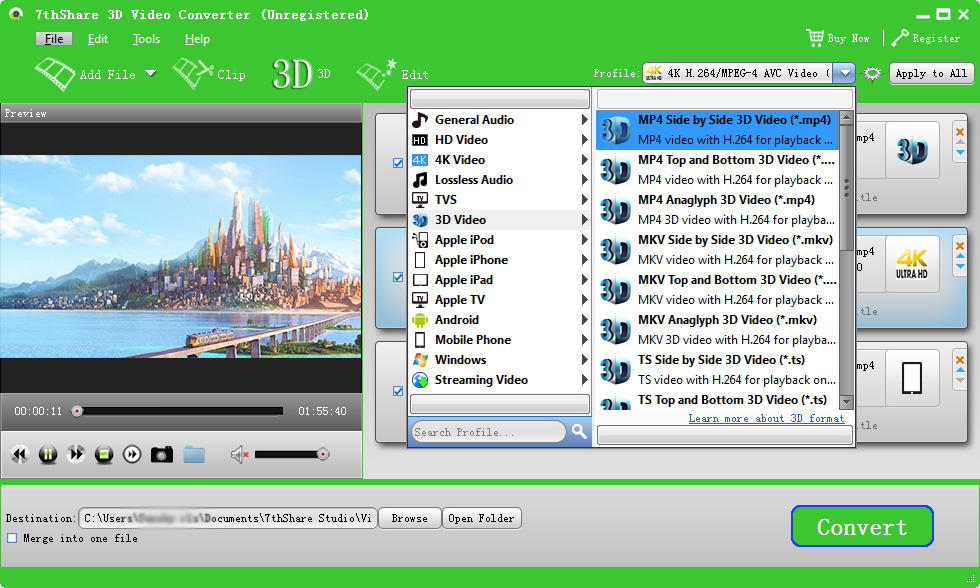Click the Add File film icon
This screenshot has width=980, height=588.
coord(55,74)
